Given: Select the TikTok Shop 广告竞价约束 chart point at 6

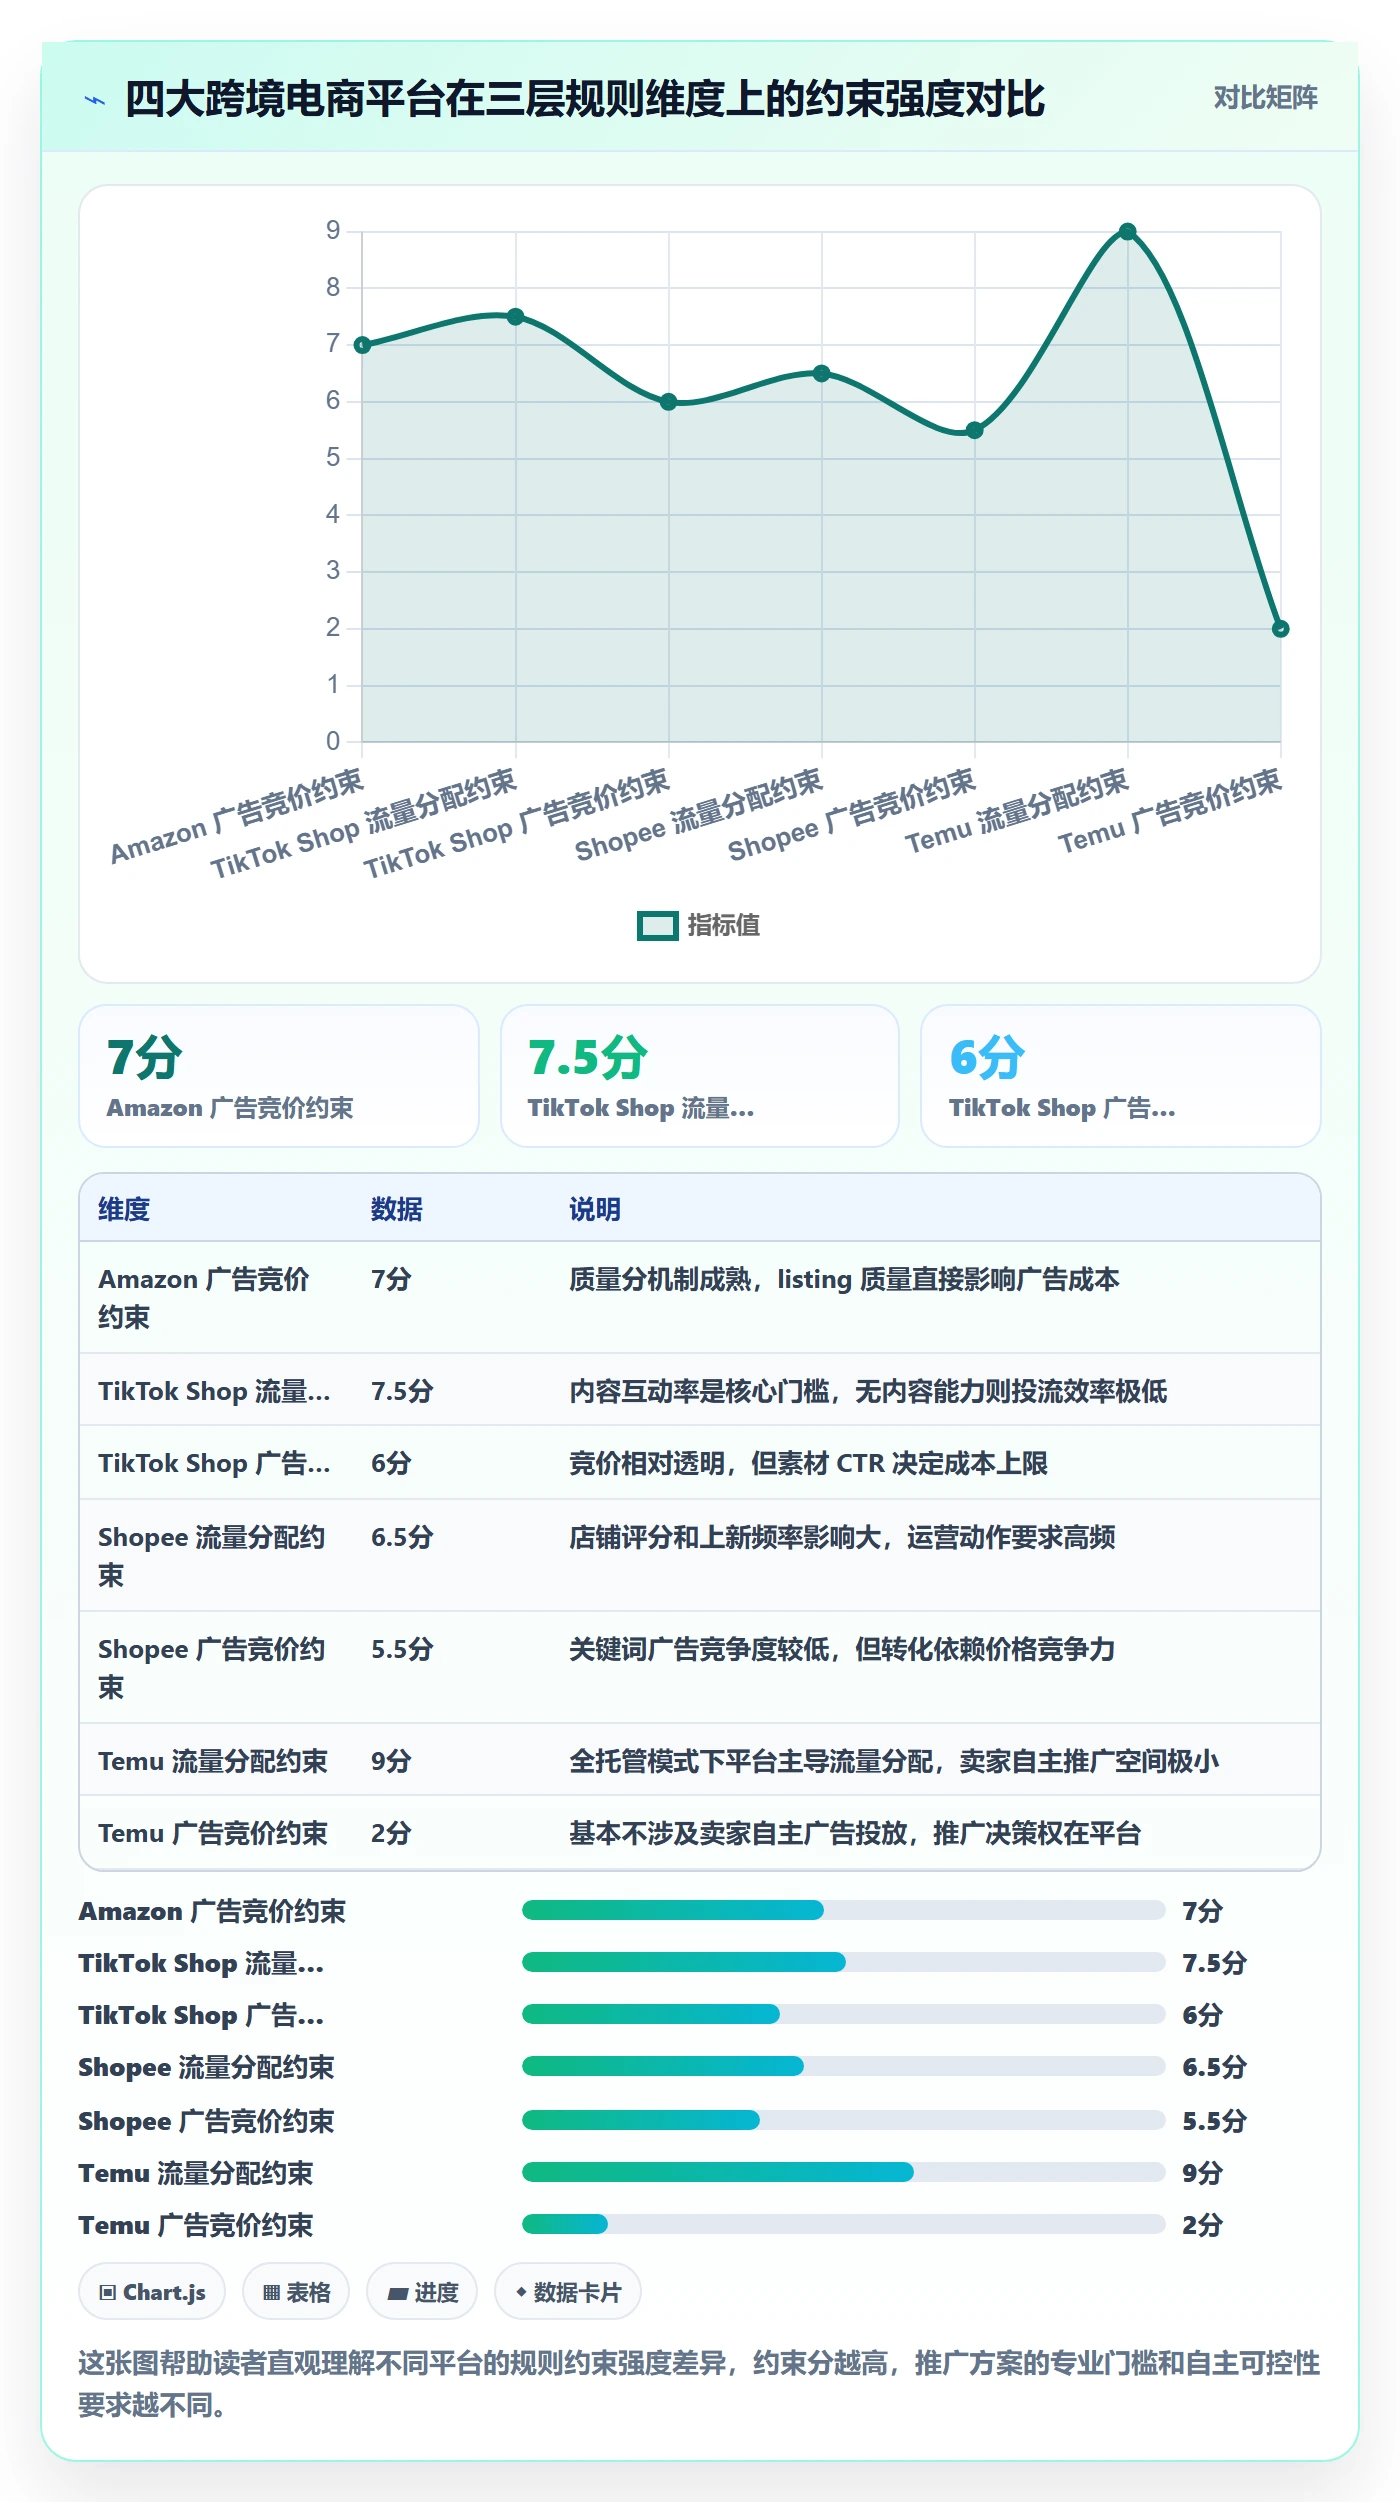Looking at the screenshot, I should pos(669,402).
